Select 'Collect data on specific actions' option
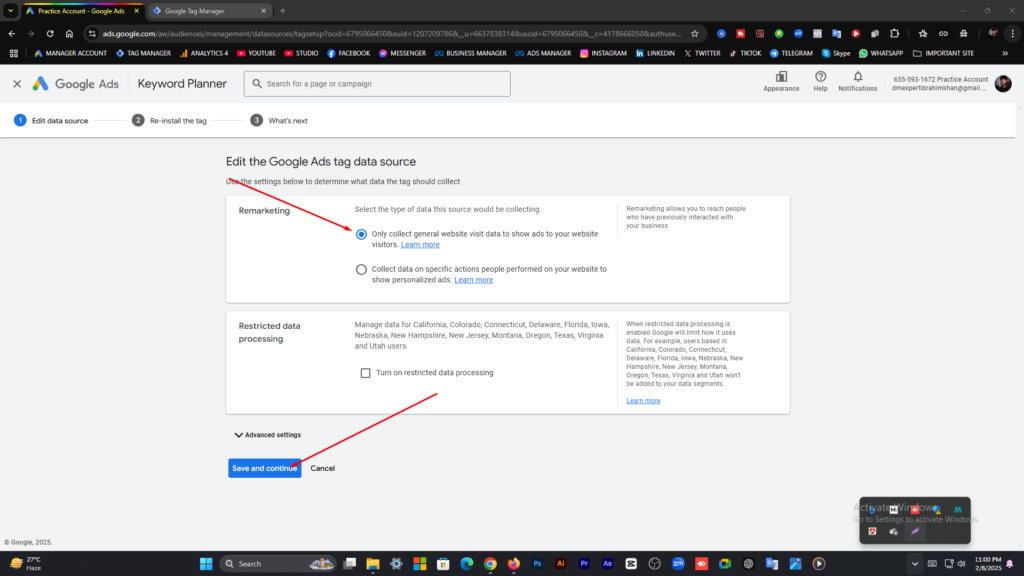 click(x=361, y=269)
